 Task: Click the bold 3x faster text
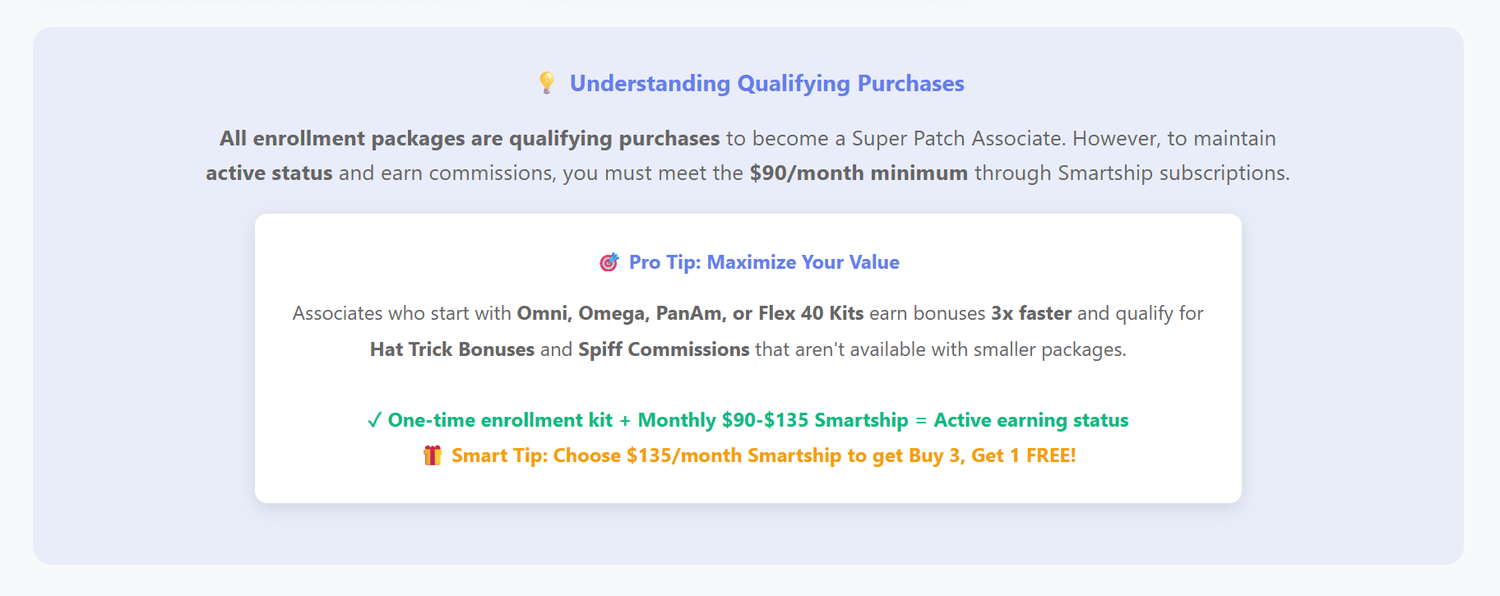pyautogui.click(x=1031, y=314)
